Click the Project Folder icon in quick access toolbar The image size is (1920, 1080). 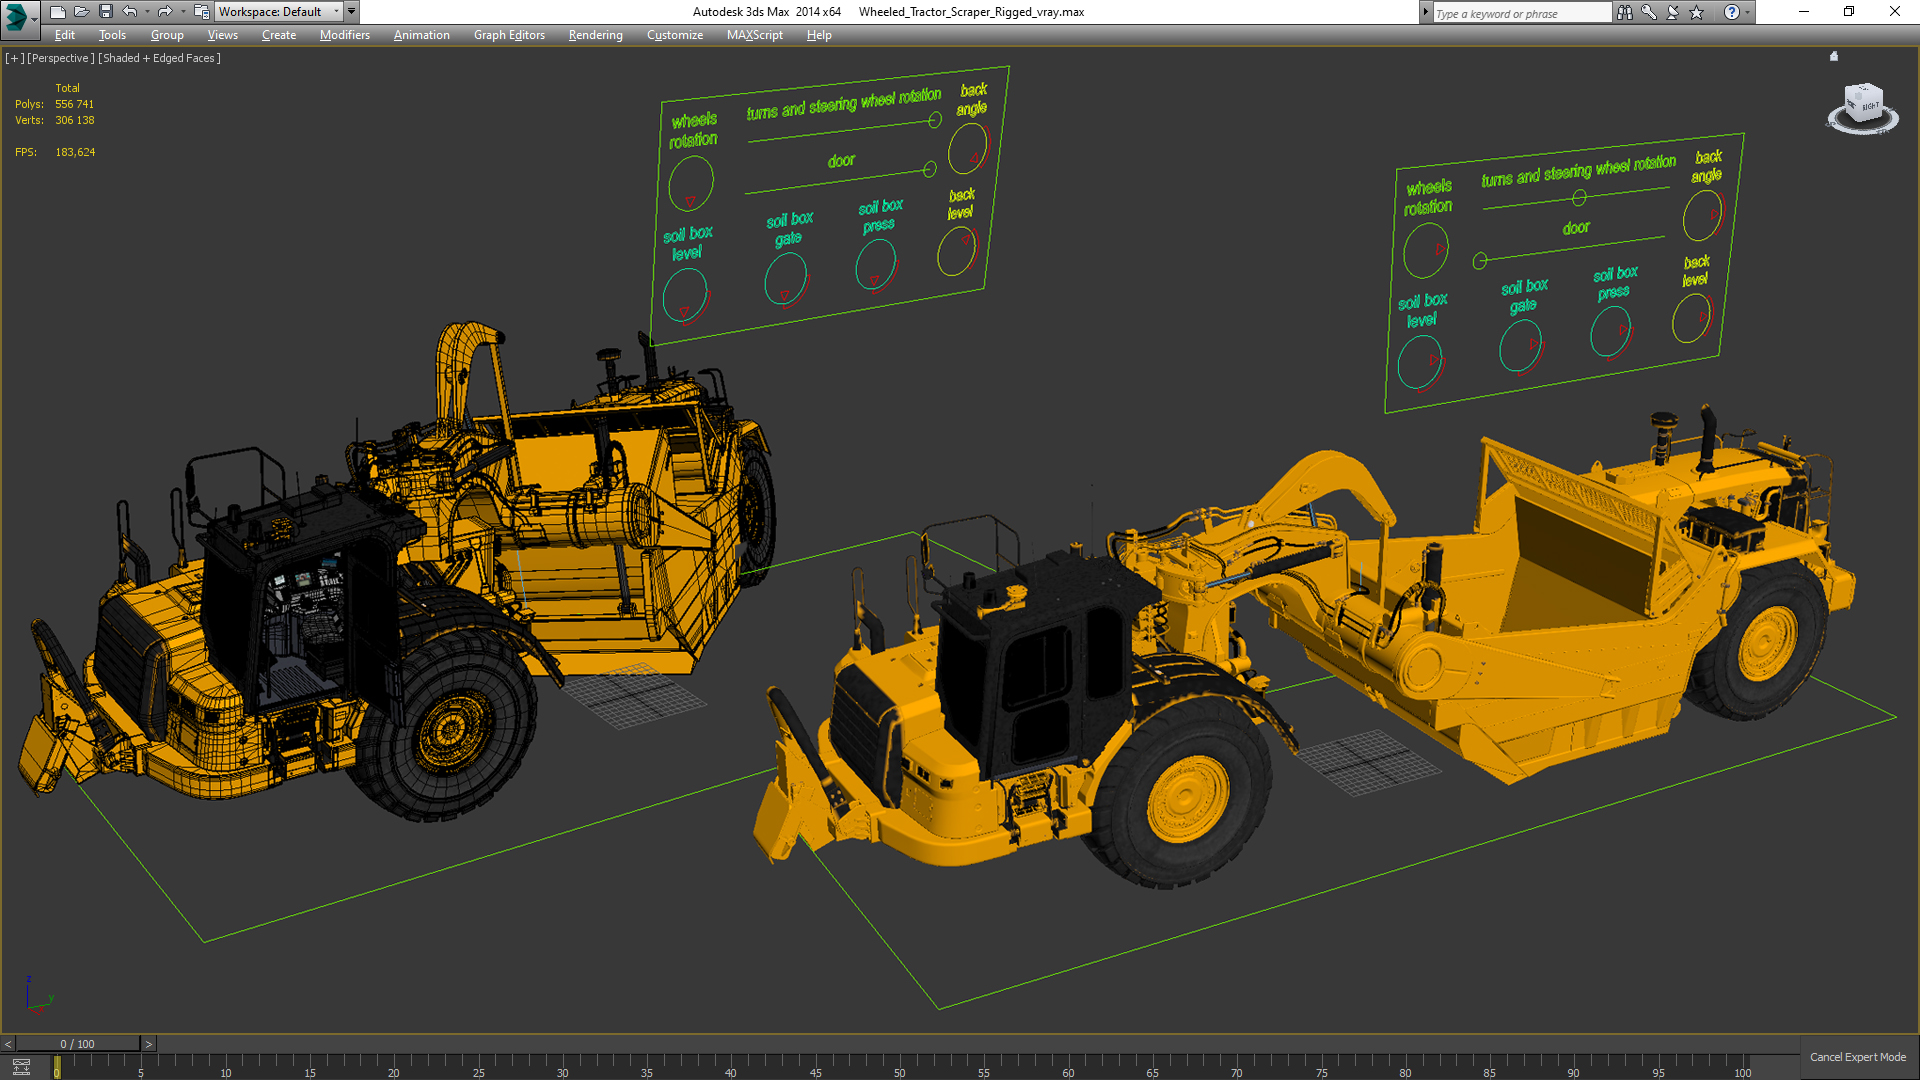click(201, 12)
